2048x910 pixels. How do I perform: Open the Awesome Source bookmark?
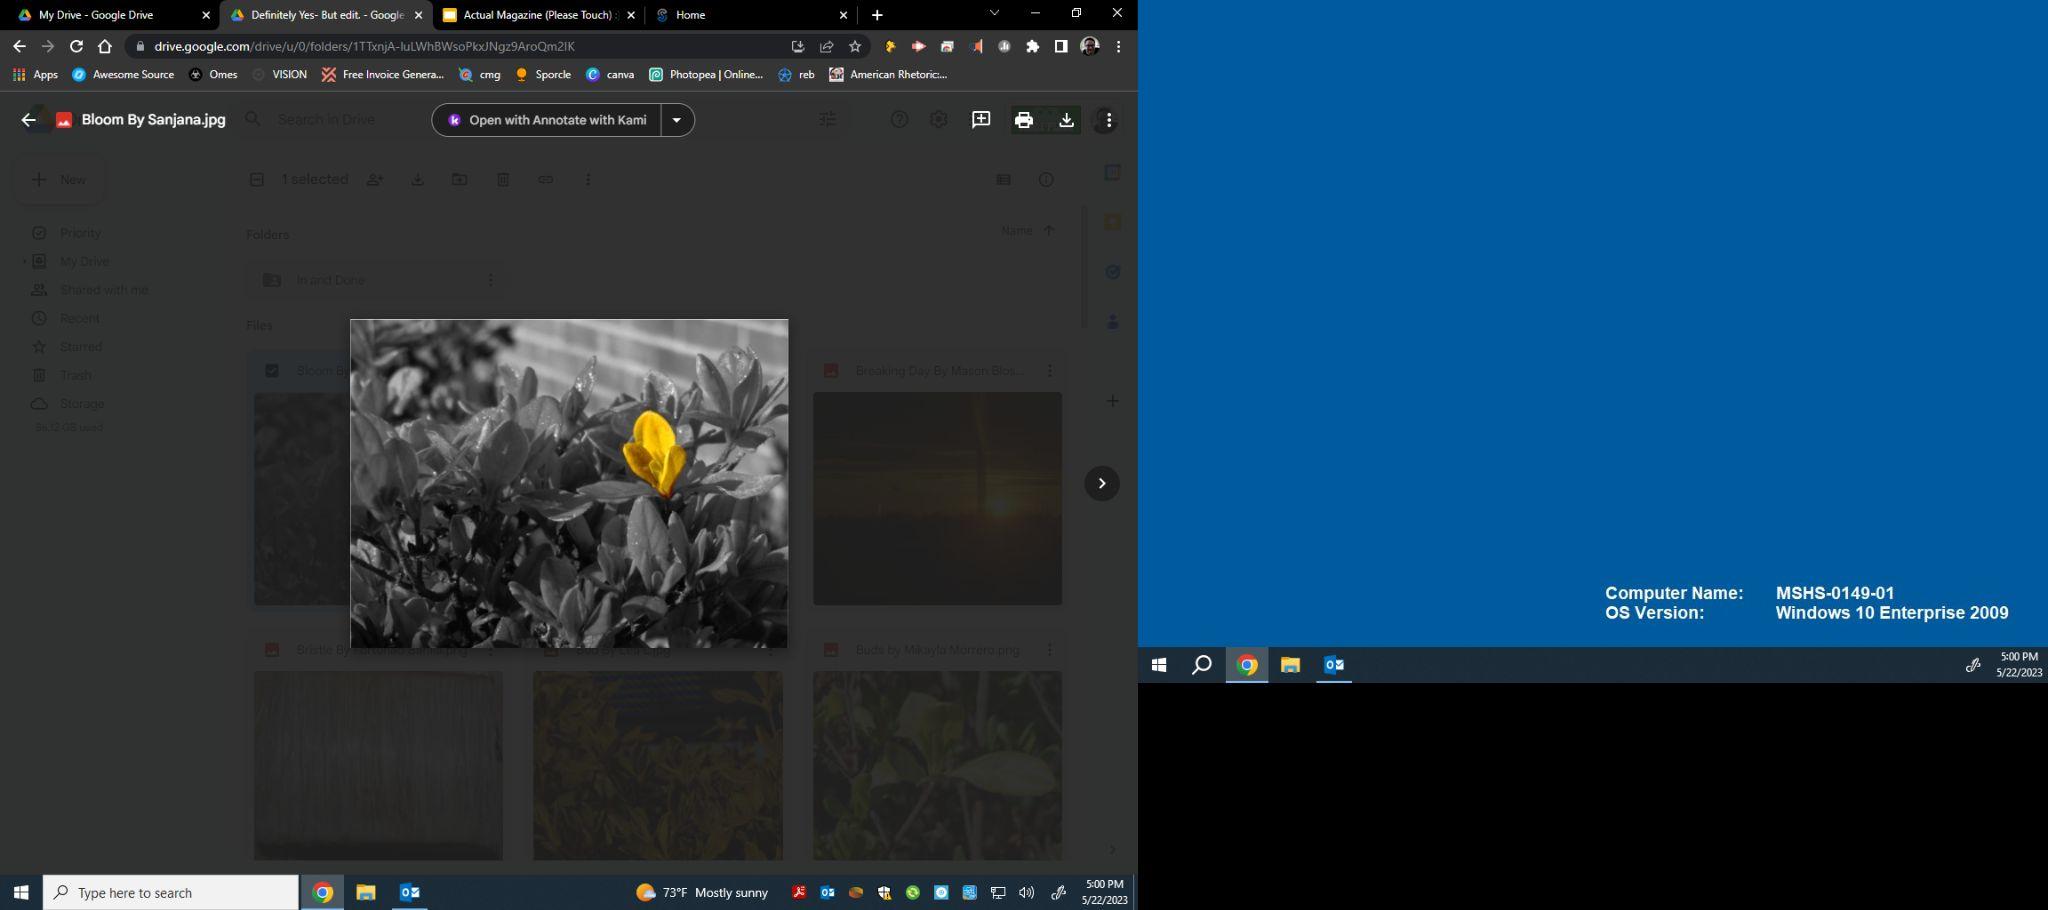click(123, 74)
